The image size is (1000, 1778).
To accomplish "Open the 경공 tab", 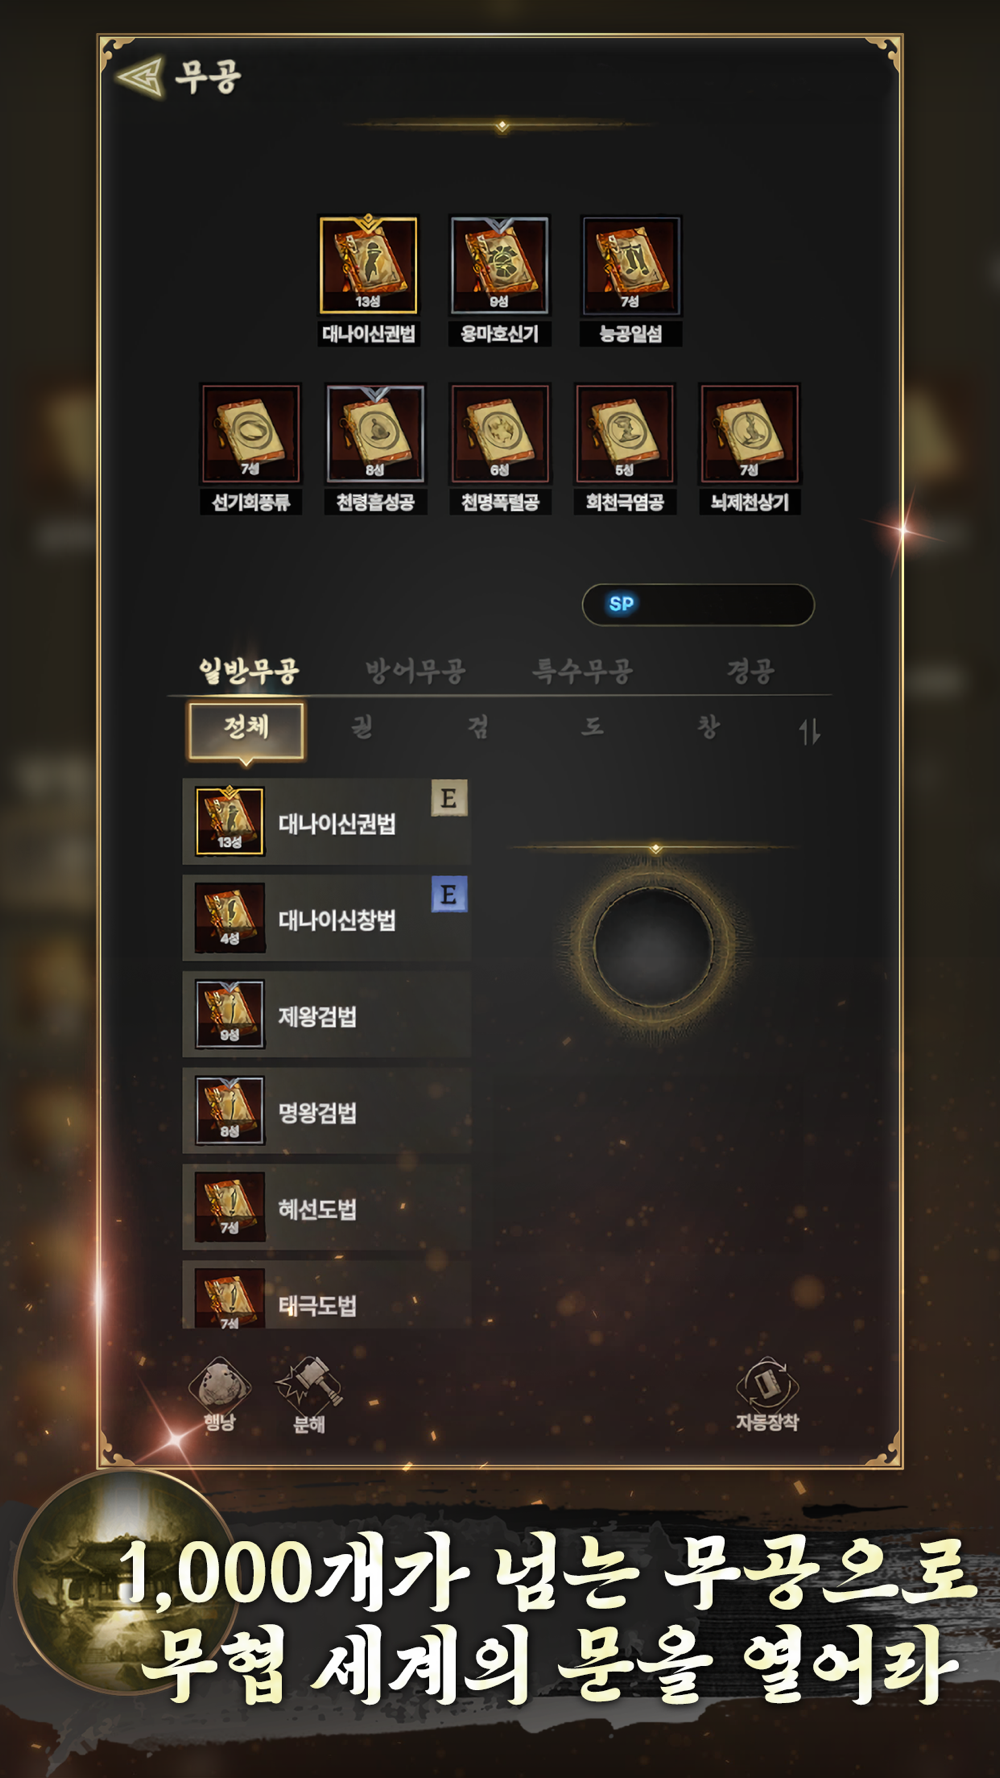I will coord(750,670).
